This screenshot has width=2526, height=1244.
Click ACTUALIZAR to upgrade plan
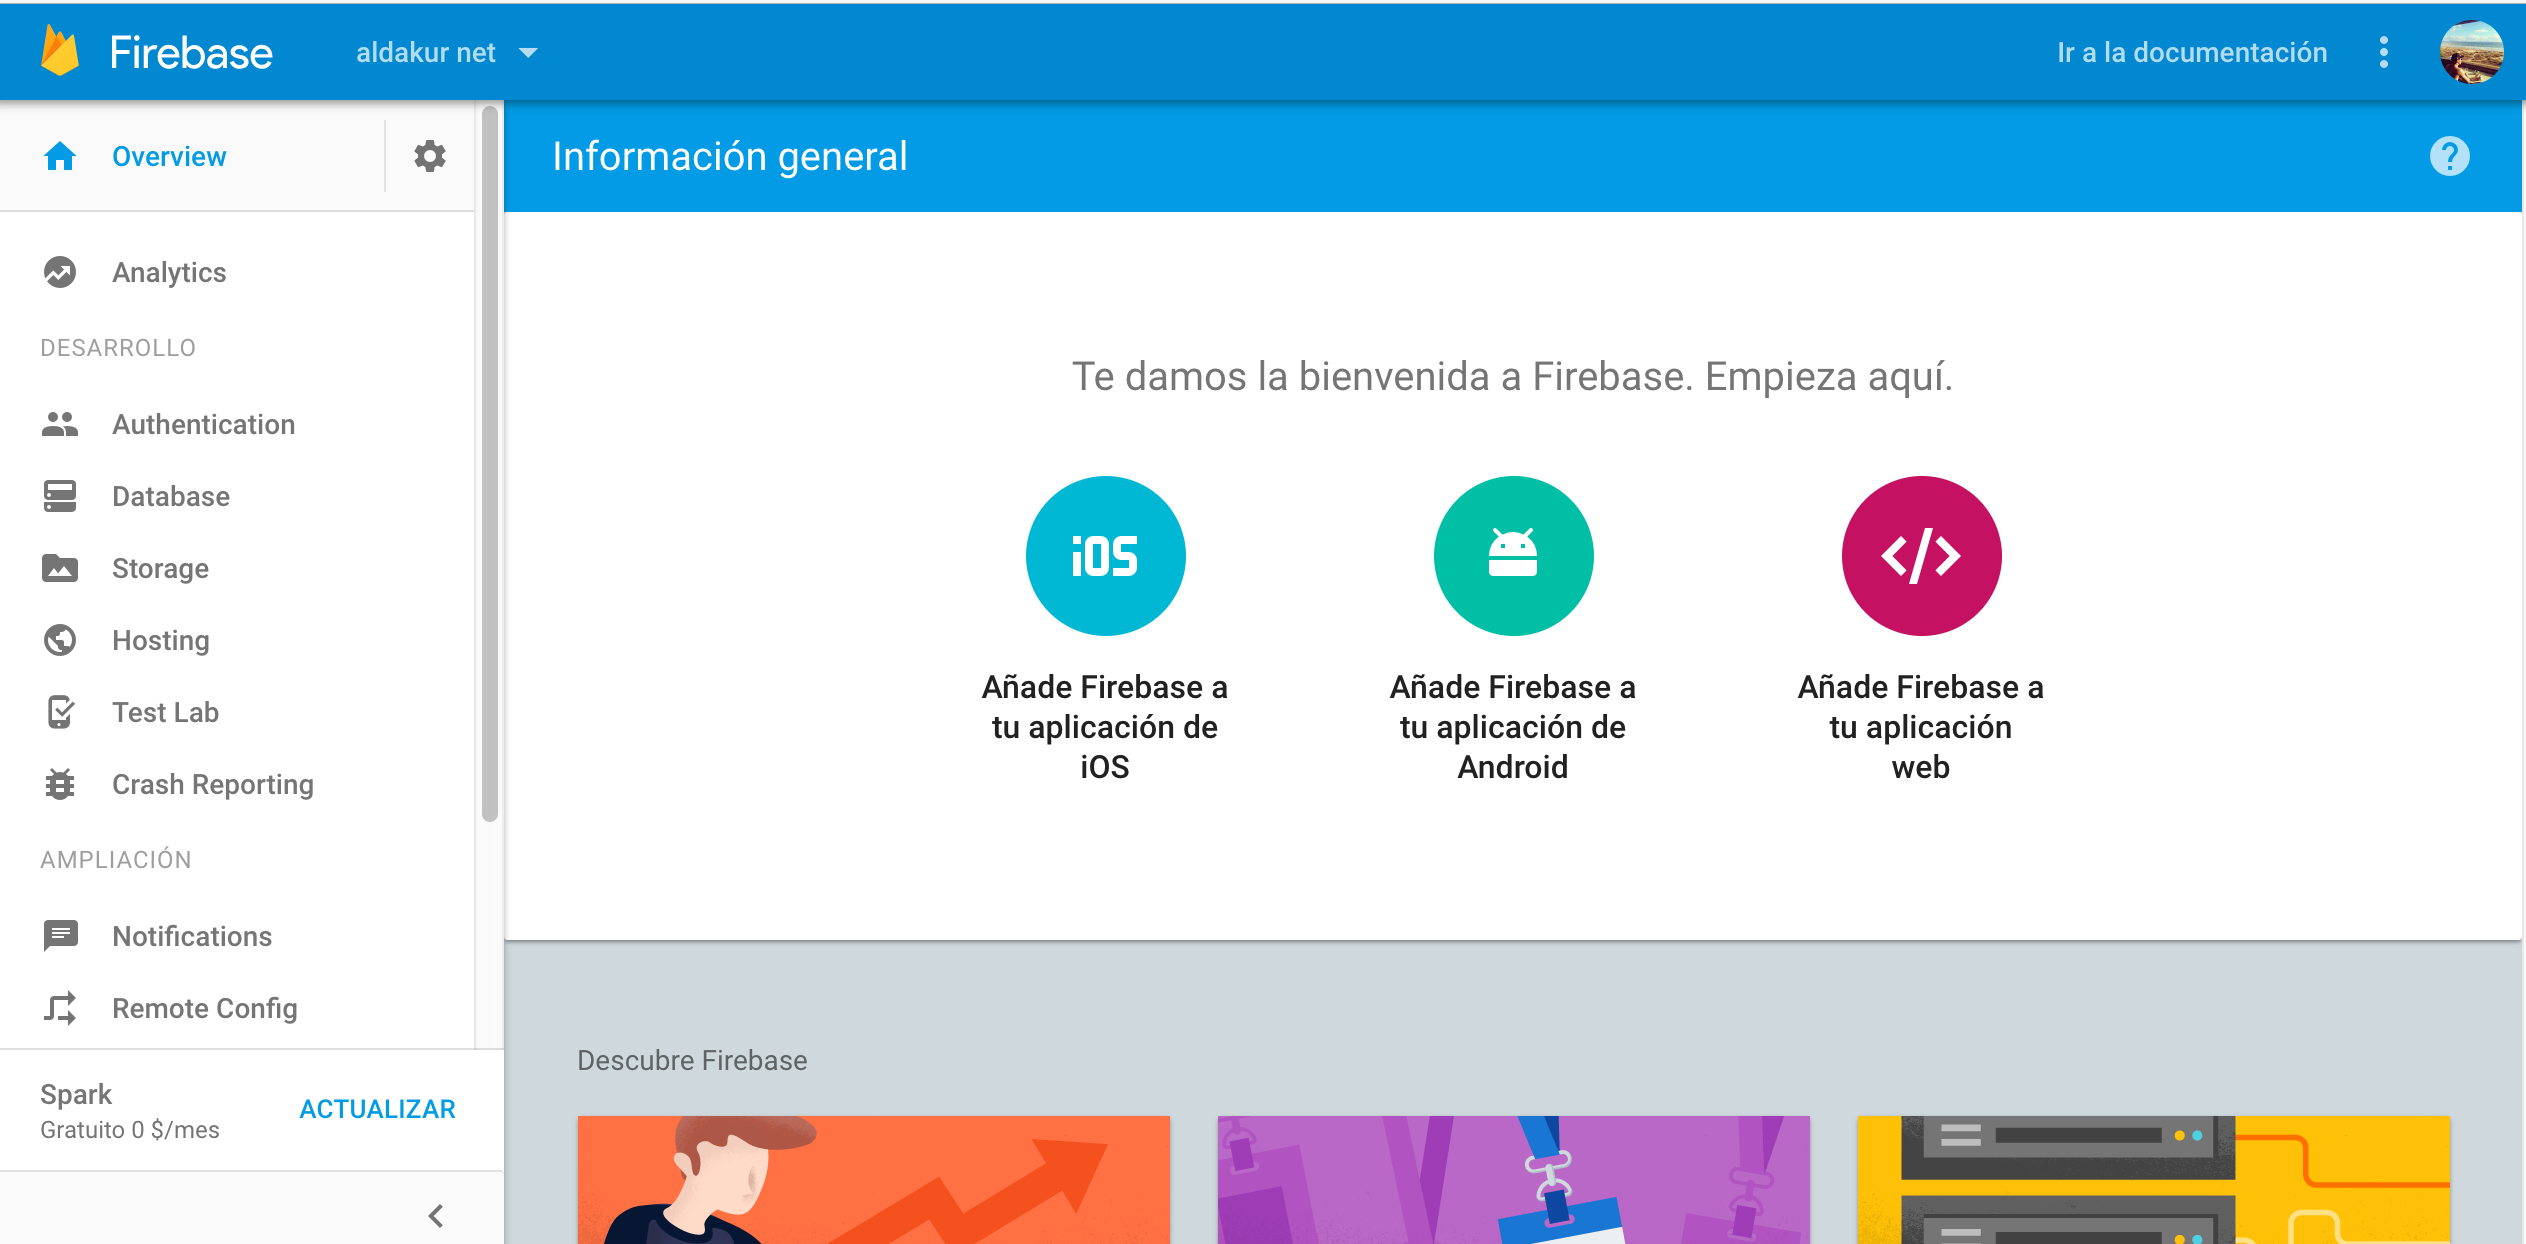click(377, 1109)
